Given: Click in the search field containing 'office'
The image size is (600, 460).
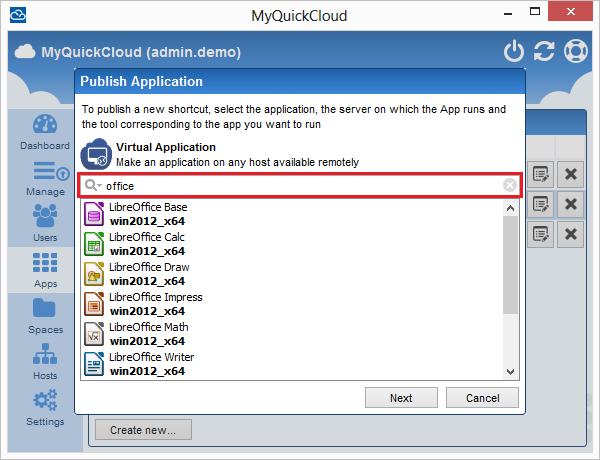Looking at the screenshot, I should click(x=300, y=186).
